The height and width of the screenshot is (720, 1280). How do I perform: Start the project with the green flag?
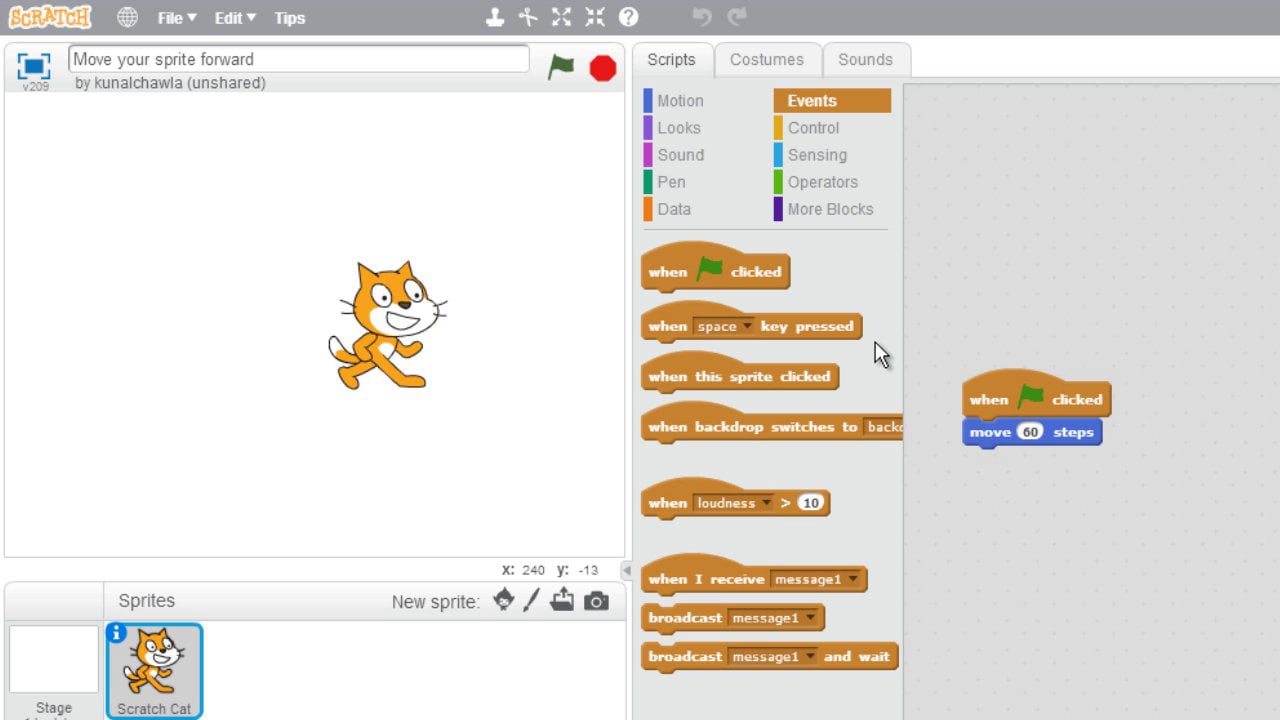pyautogui.click(x=561, y=67)
